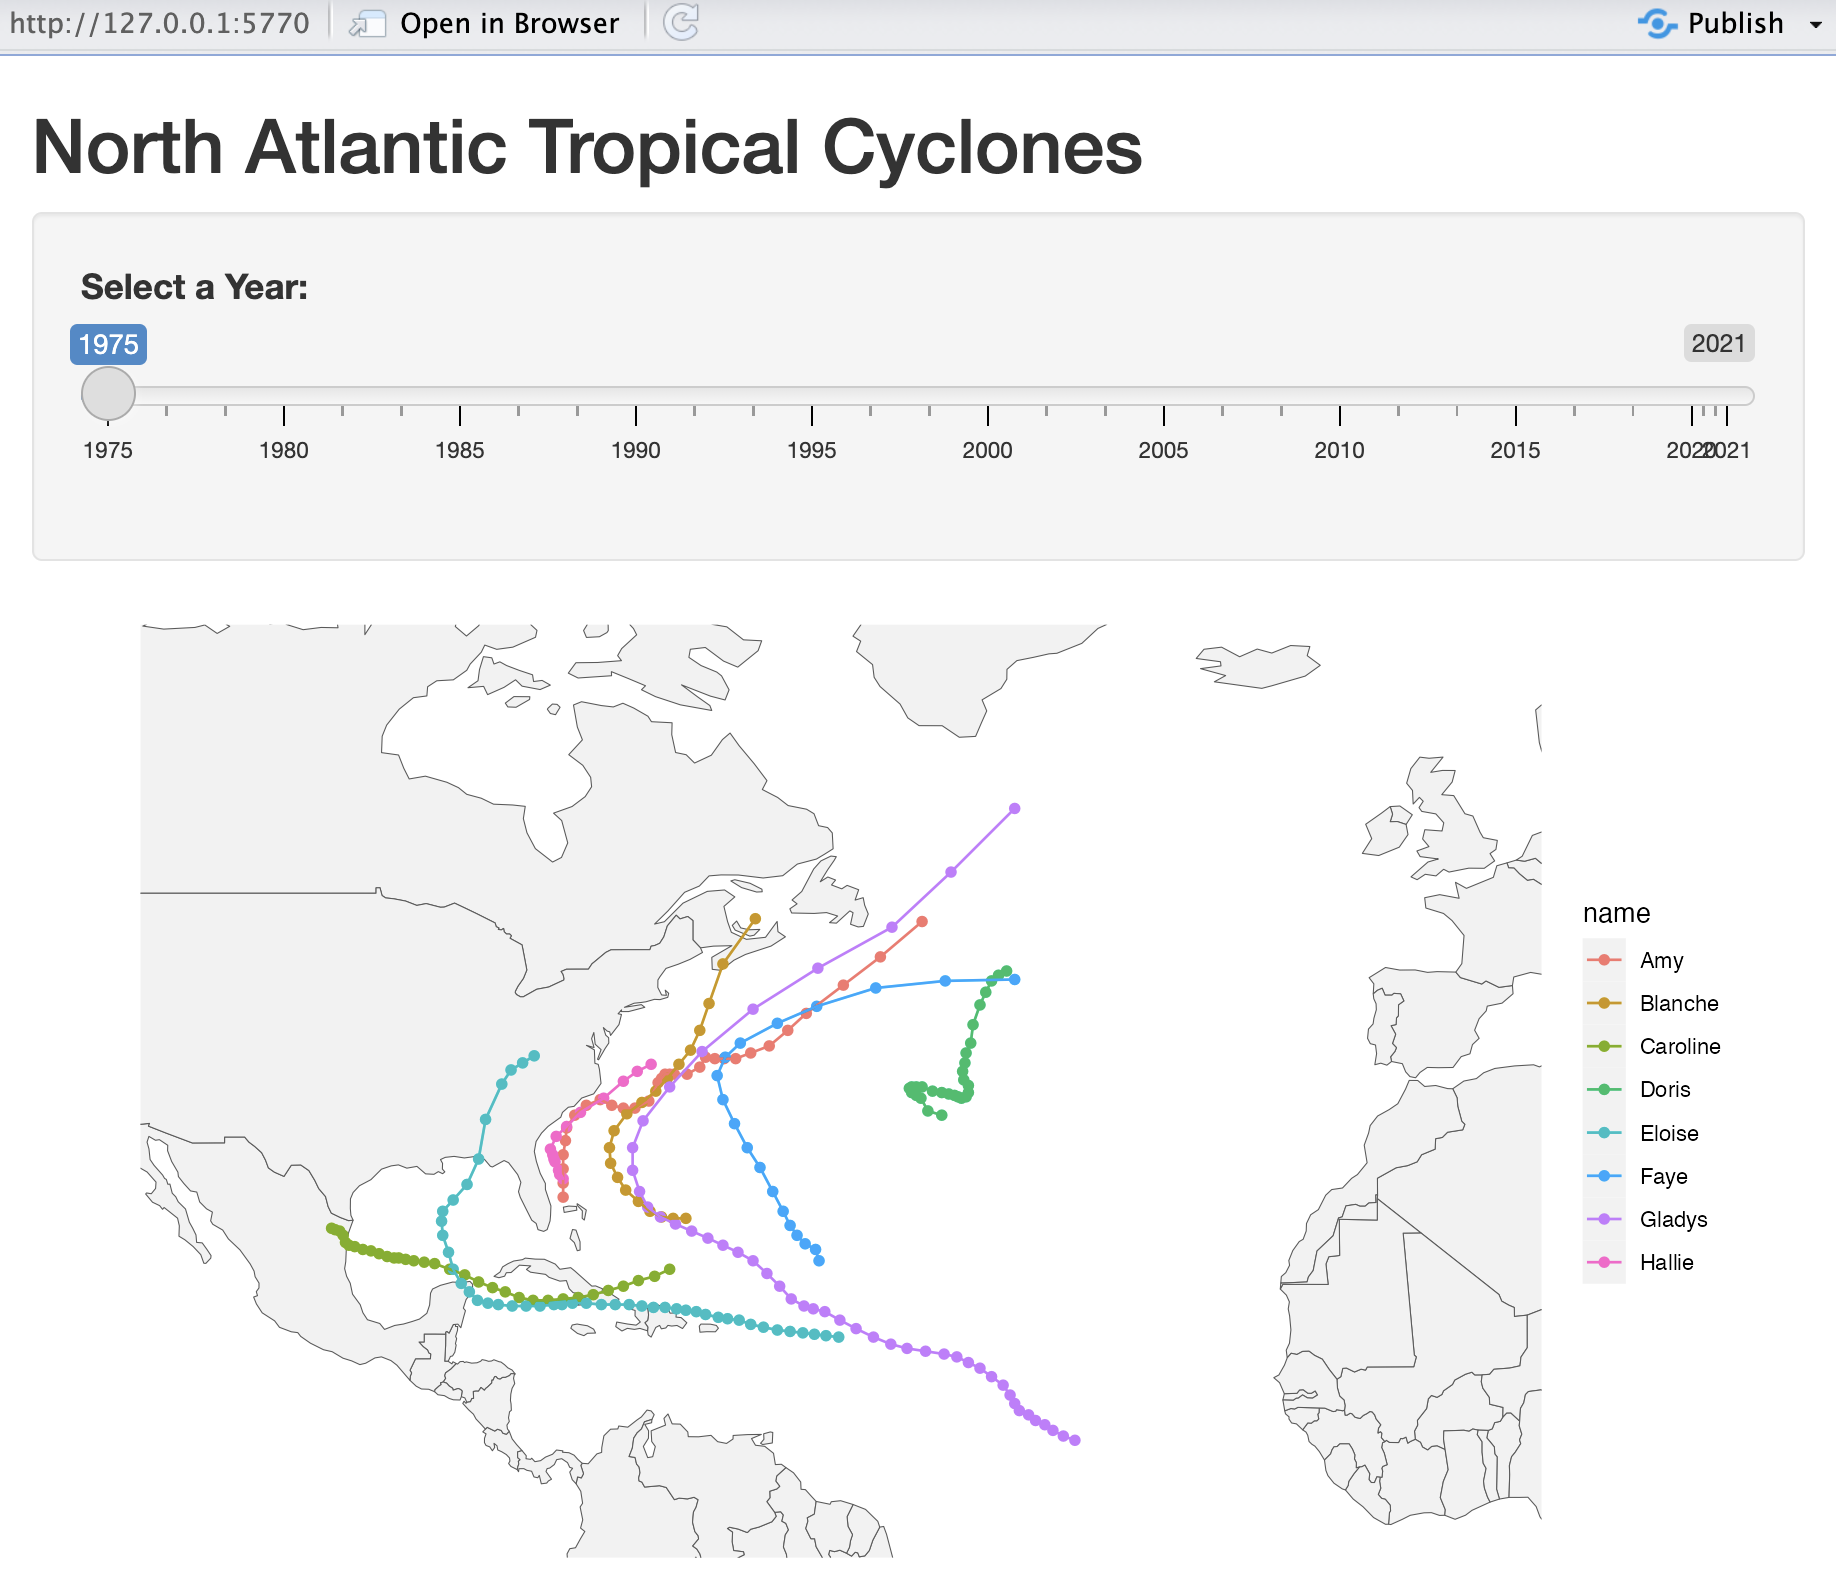Click the Publish button
The image size is (1836, 1592).
tap(1735, 23)
